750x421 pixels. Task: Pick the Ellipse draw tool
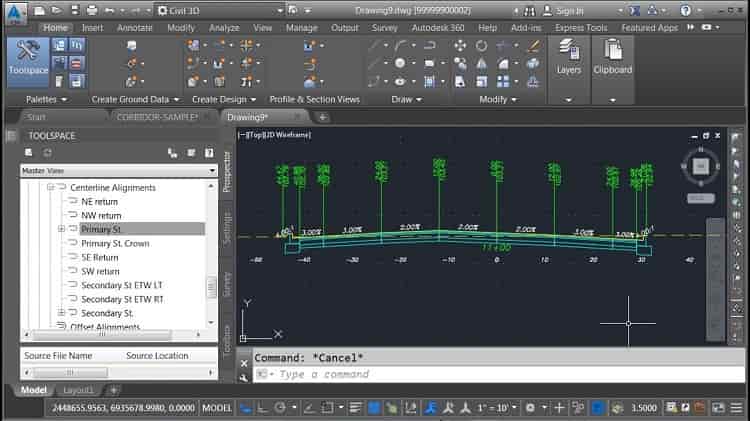400,82
